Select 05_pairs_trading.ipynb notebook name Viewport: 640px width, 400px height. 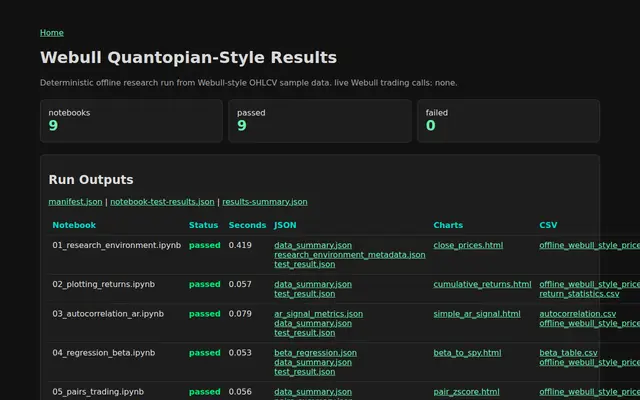[x=98, y=392]
